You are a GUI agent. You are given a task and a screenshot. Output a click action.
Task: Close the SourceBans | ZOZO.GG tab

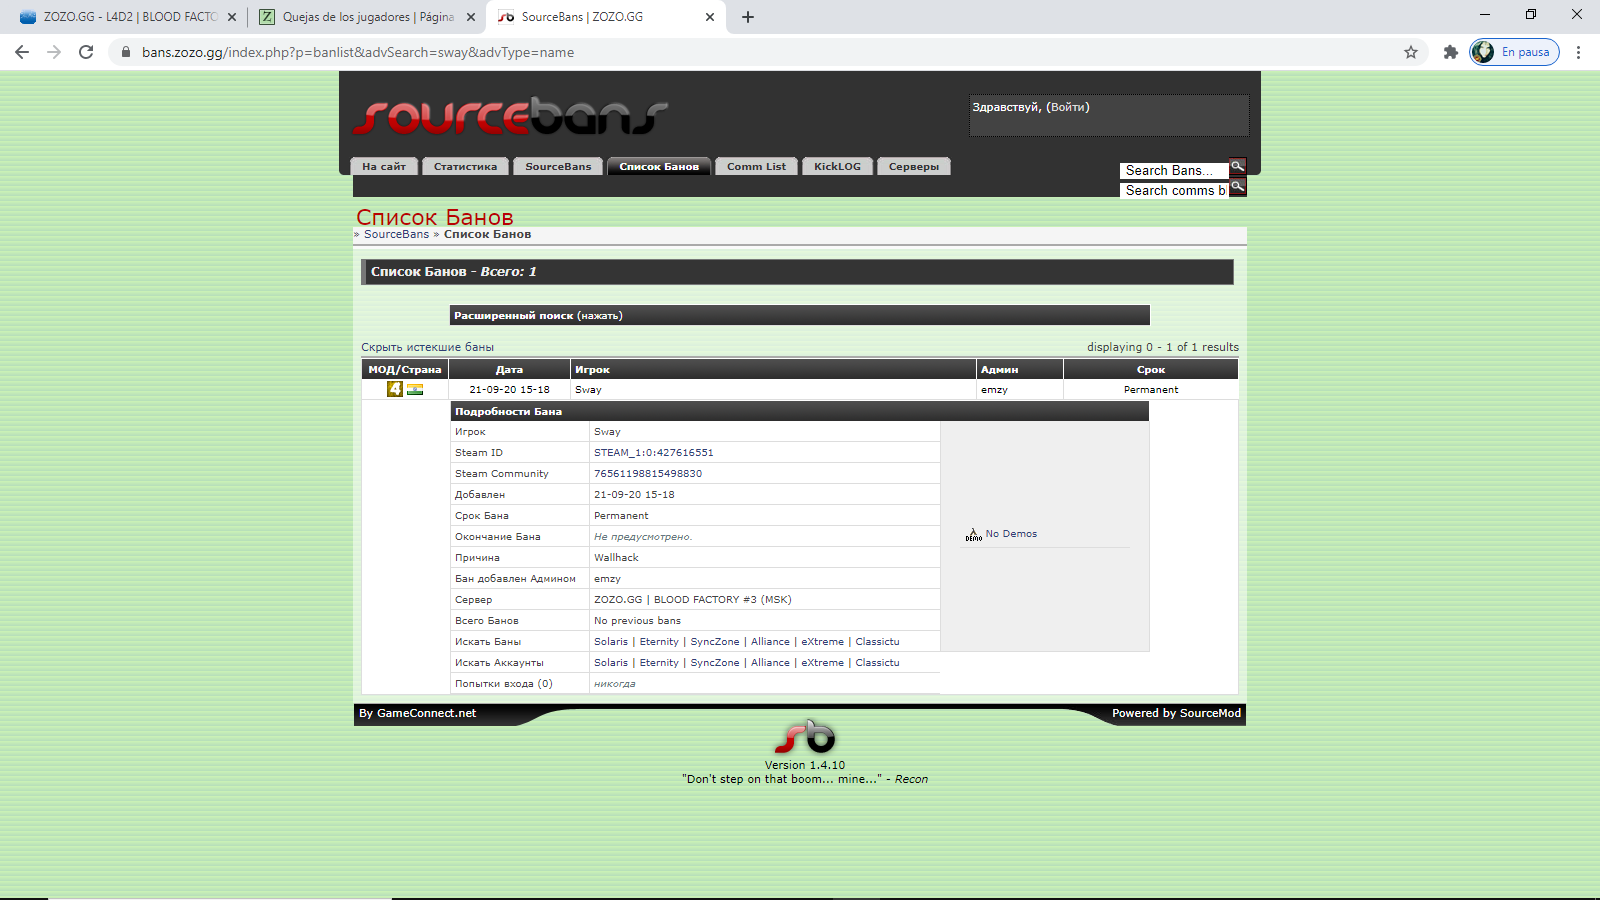pyautogui.click(x=710, y=17)
